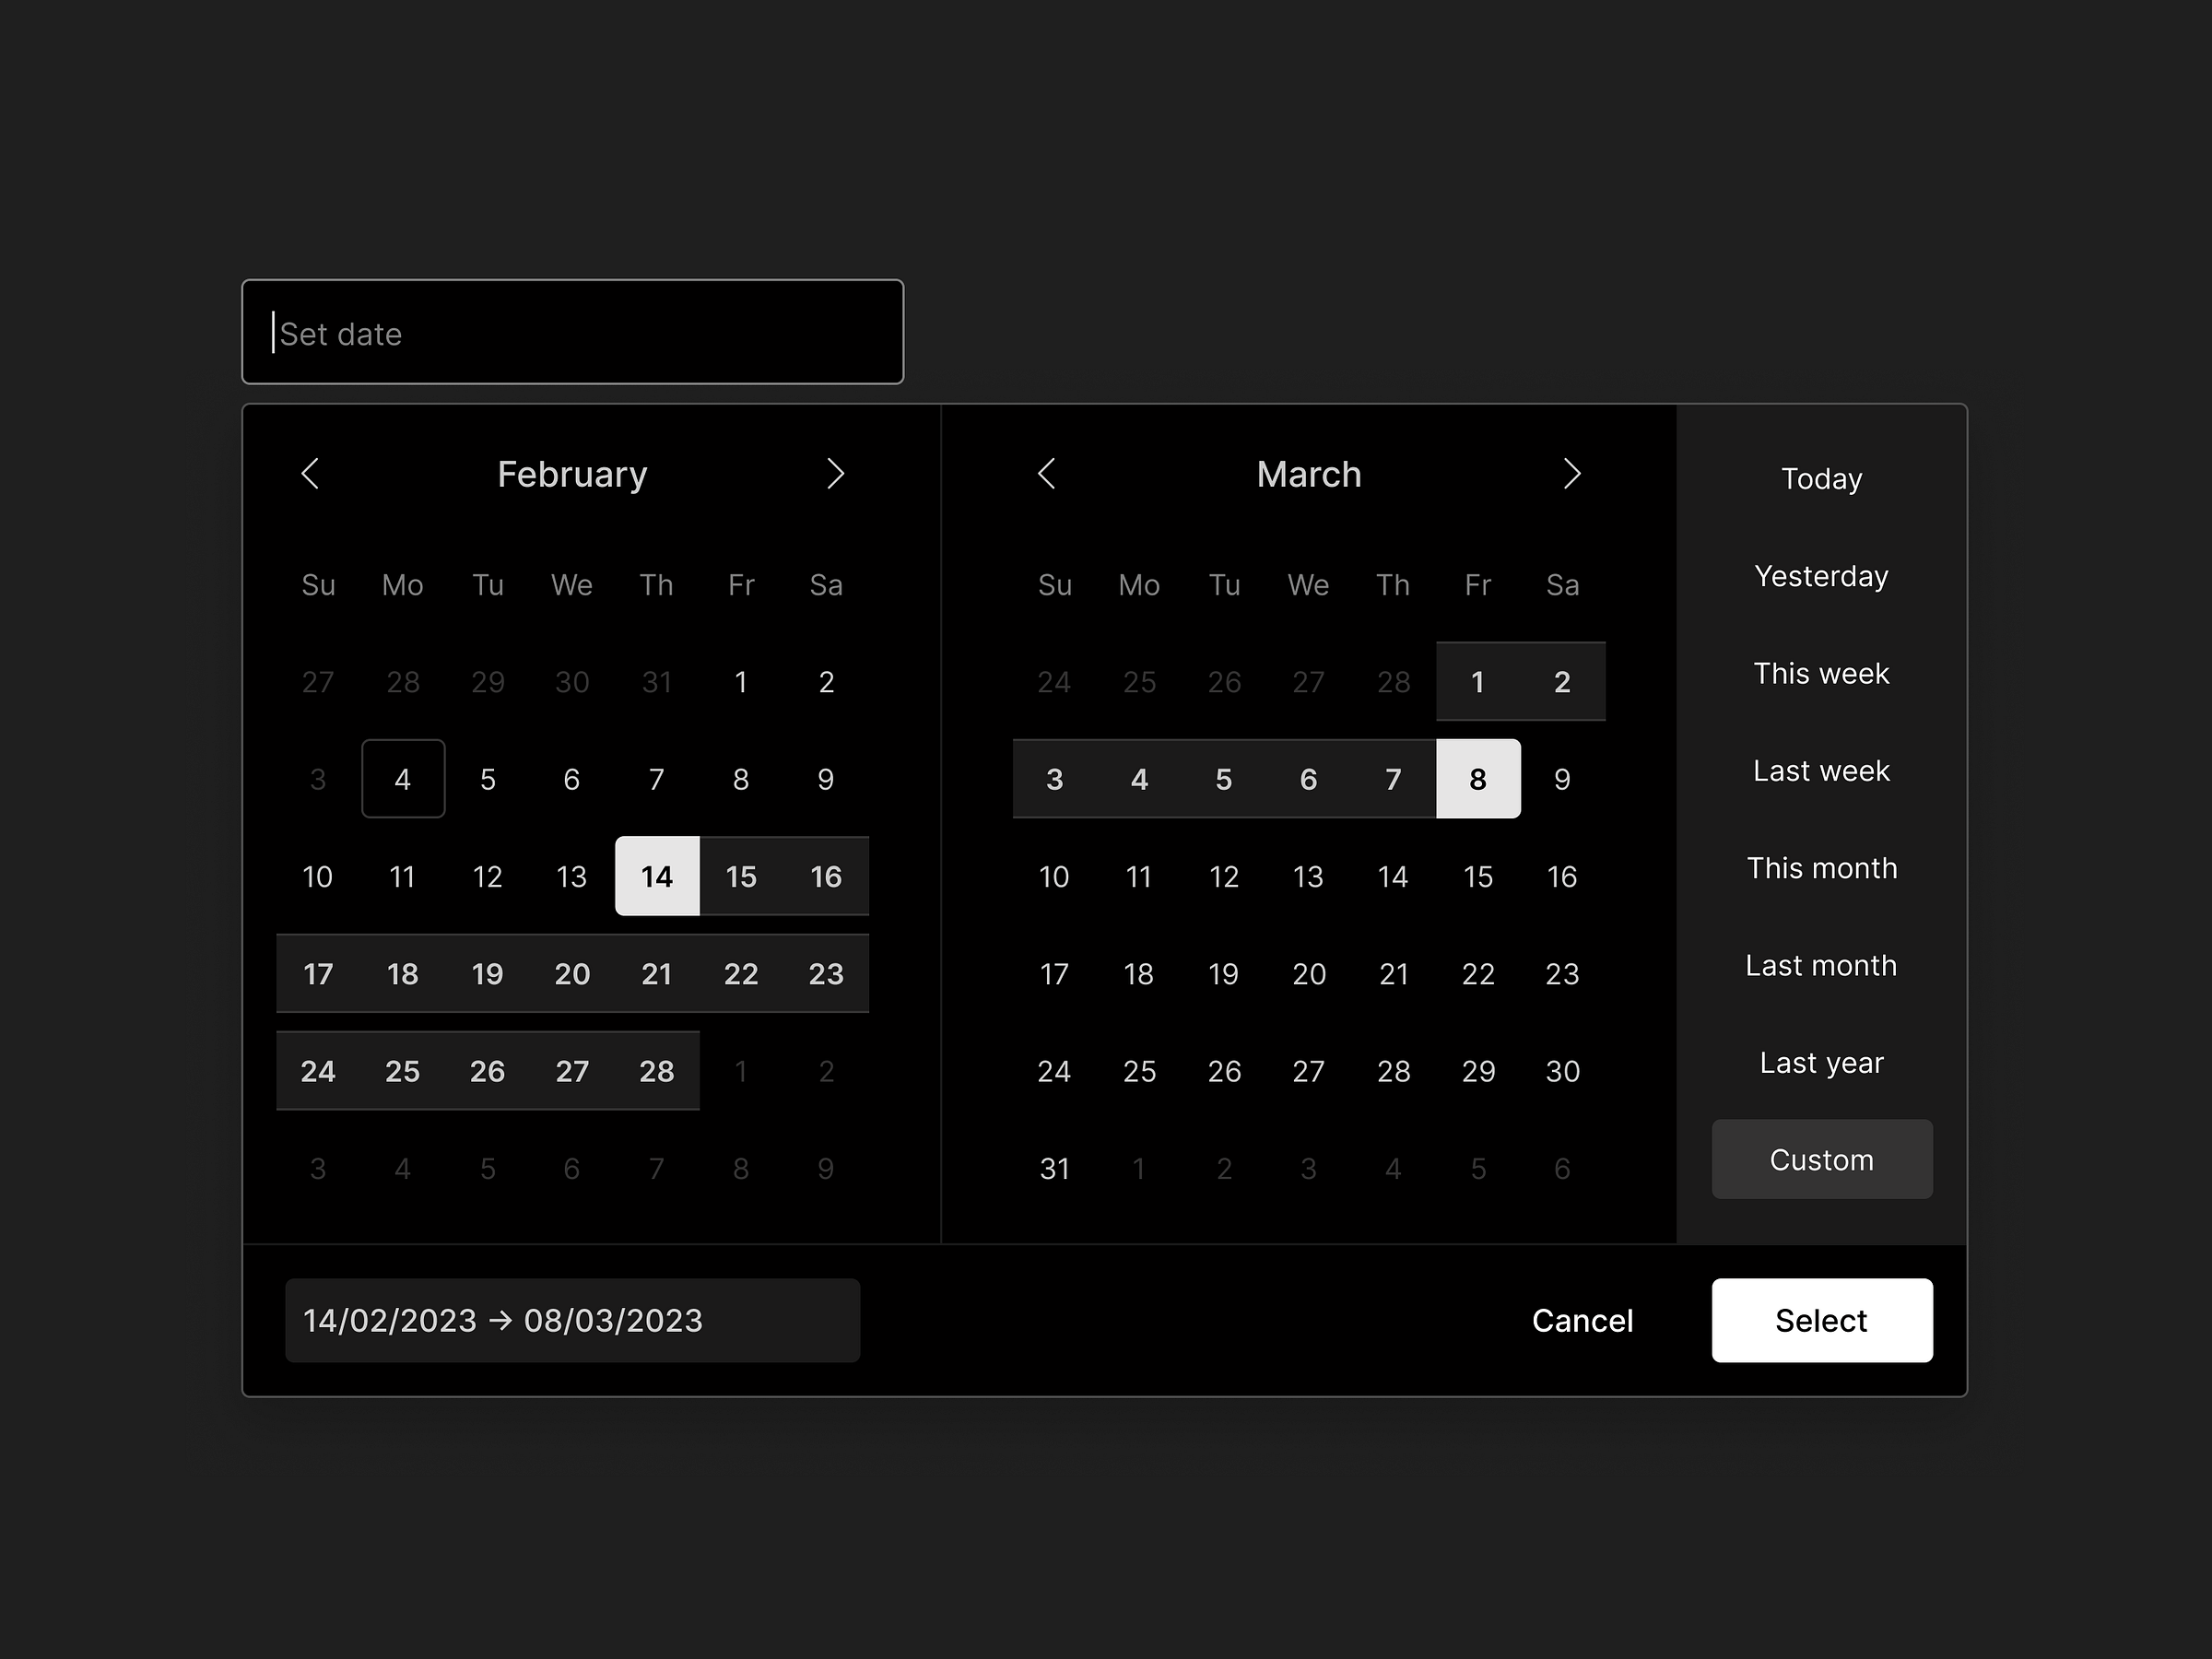Click the Set date input field

(573, 332)
